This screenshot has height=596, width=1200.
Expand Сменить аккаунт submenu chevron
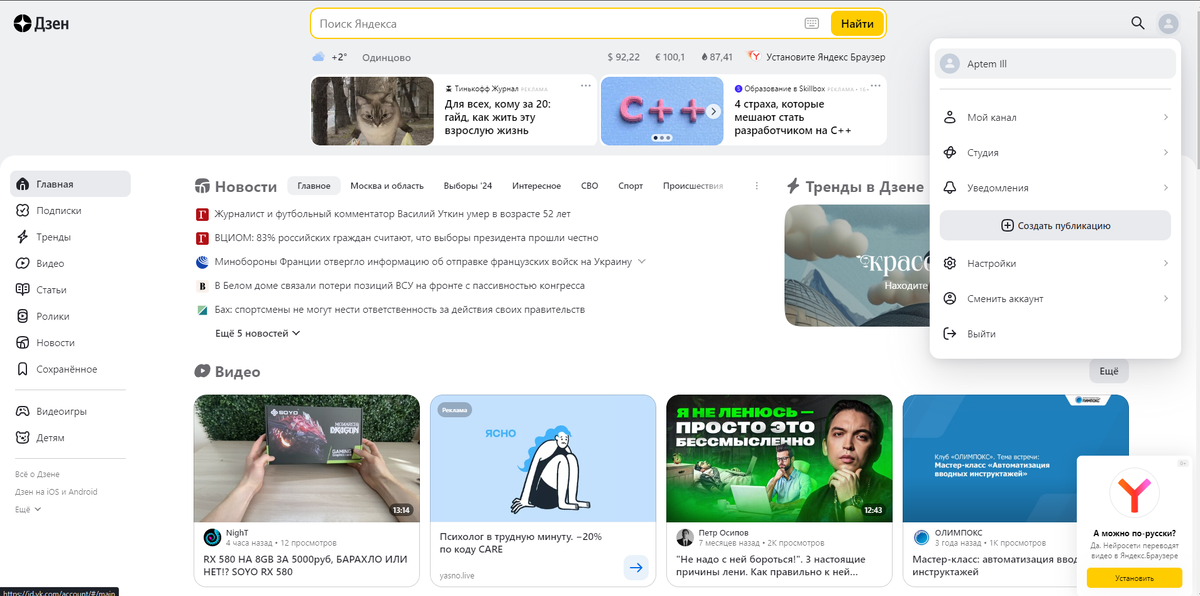[1166, 298]
